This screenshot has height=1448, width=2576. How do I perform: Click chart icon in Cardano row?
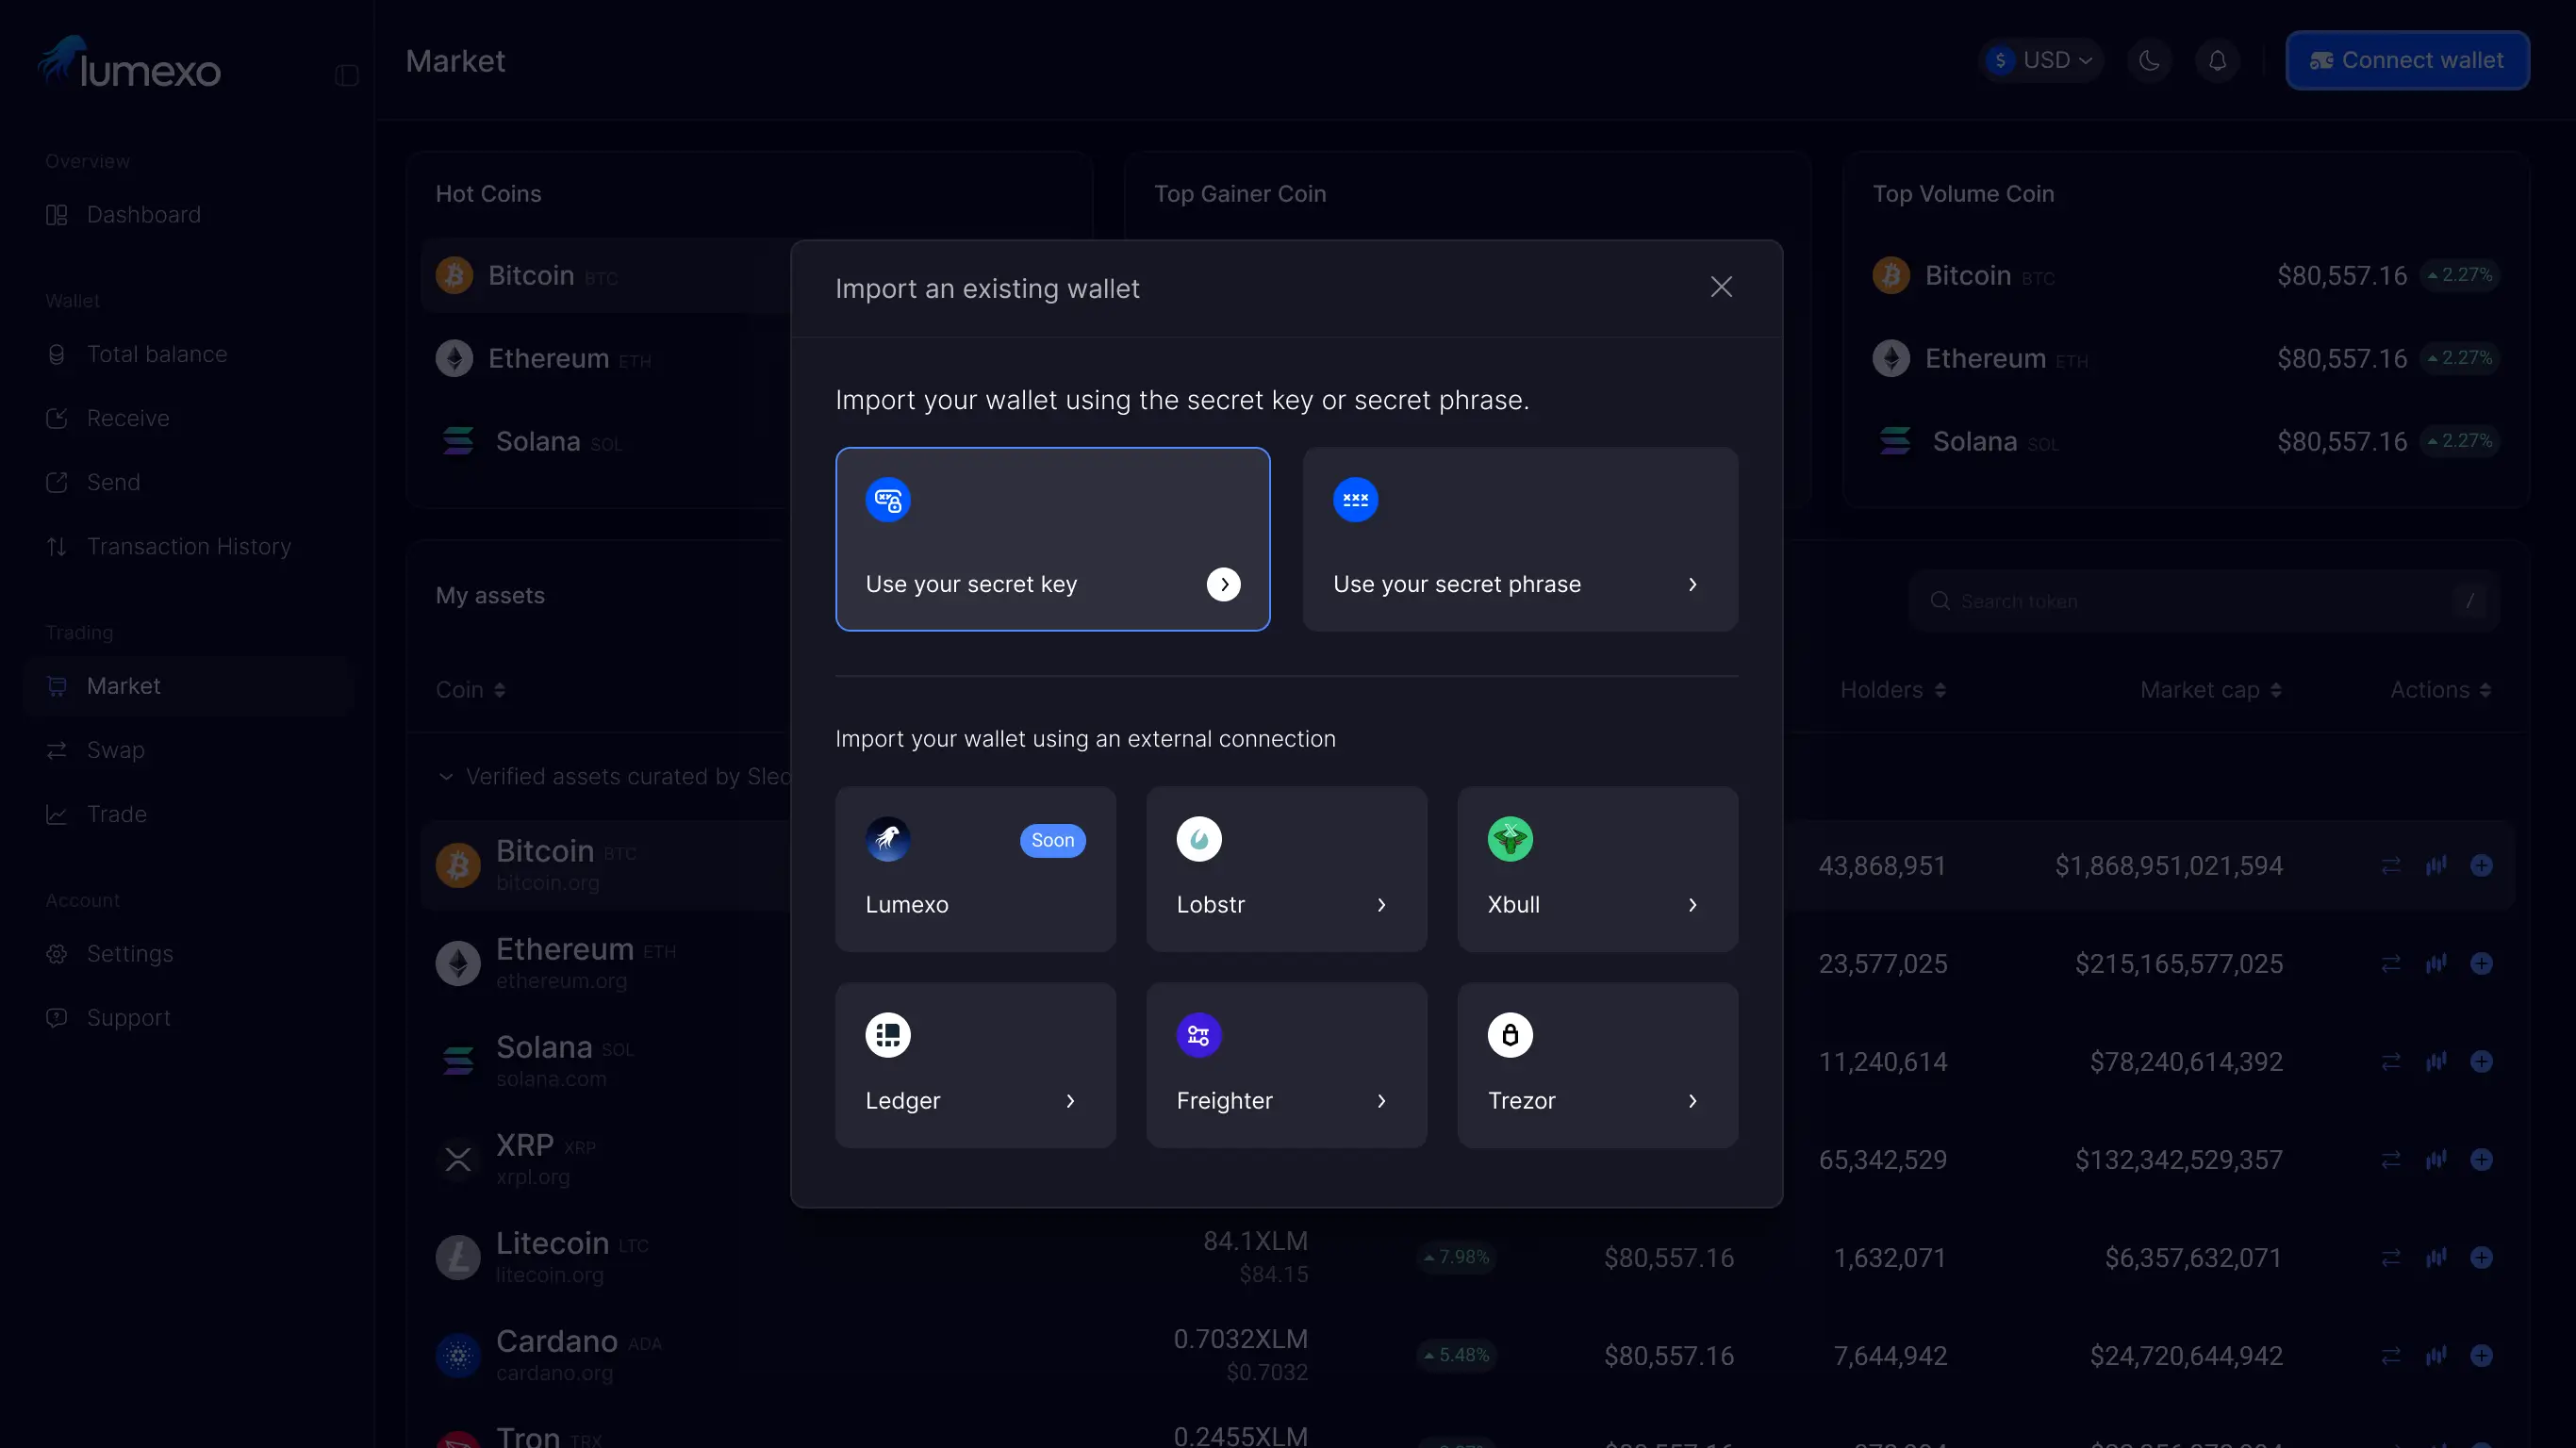[2436, 1356]
